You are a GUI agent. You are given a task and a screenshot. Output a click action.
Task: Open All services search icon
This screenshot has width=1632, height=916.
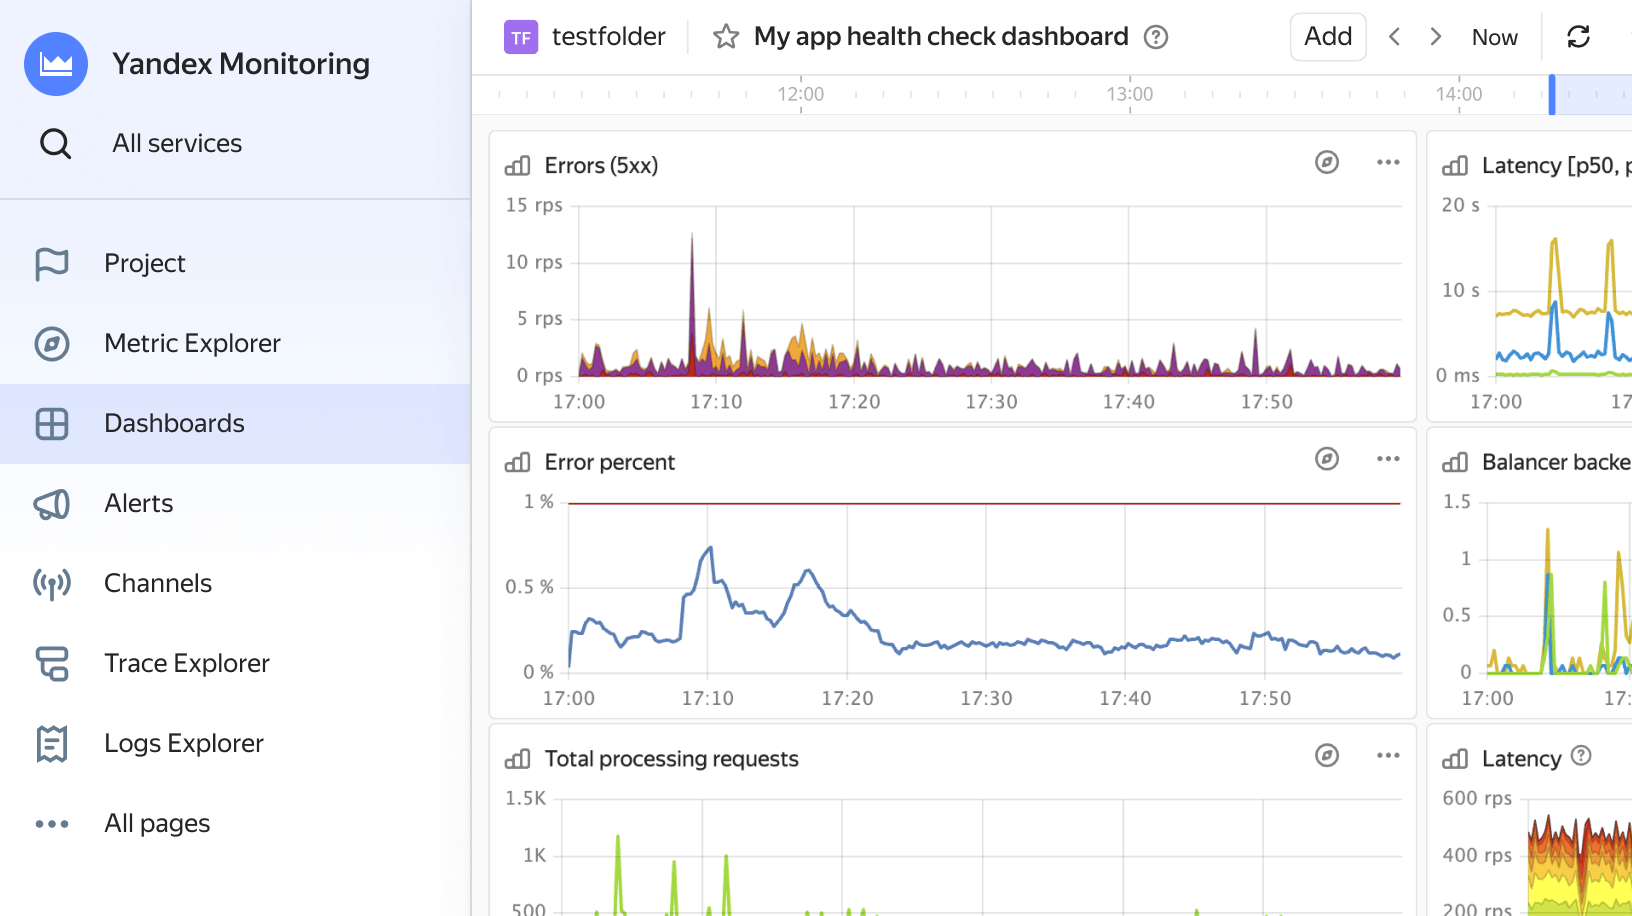coord(56,144)
